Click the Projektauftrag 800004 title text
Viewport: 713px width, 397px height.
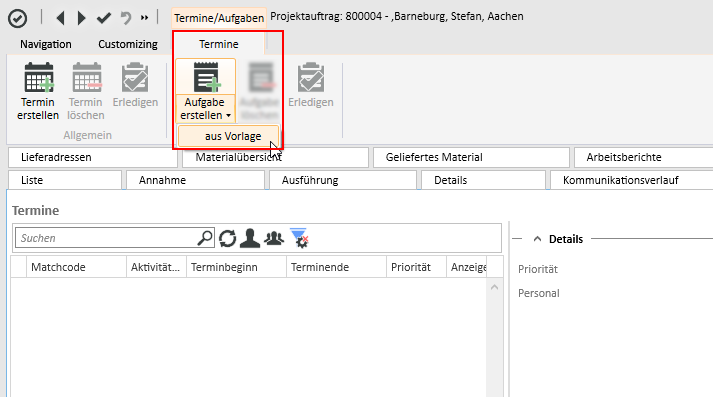click(x=397, y=16)
